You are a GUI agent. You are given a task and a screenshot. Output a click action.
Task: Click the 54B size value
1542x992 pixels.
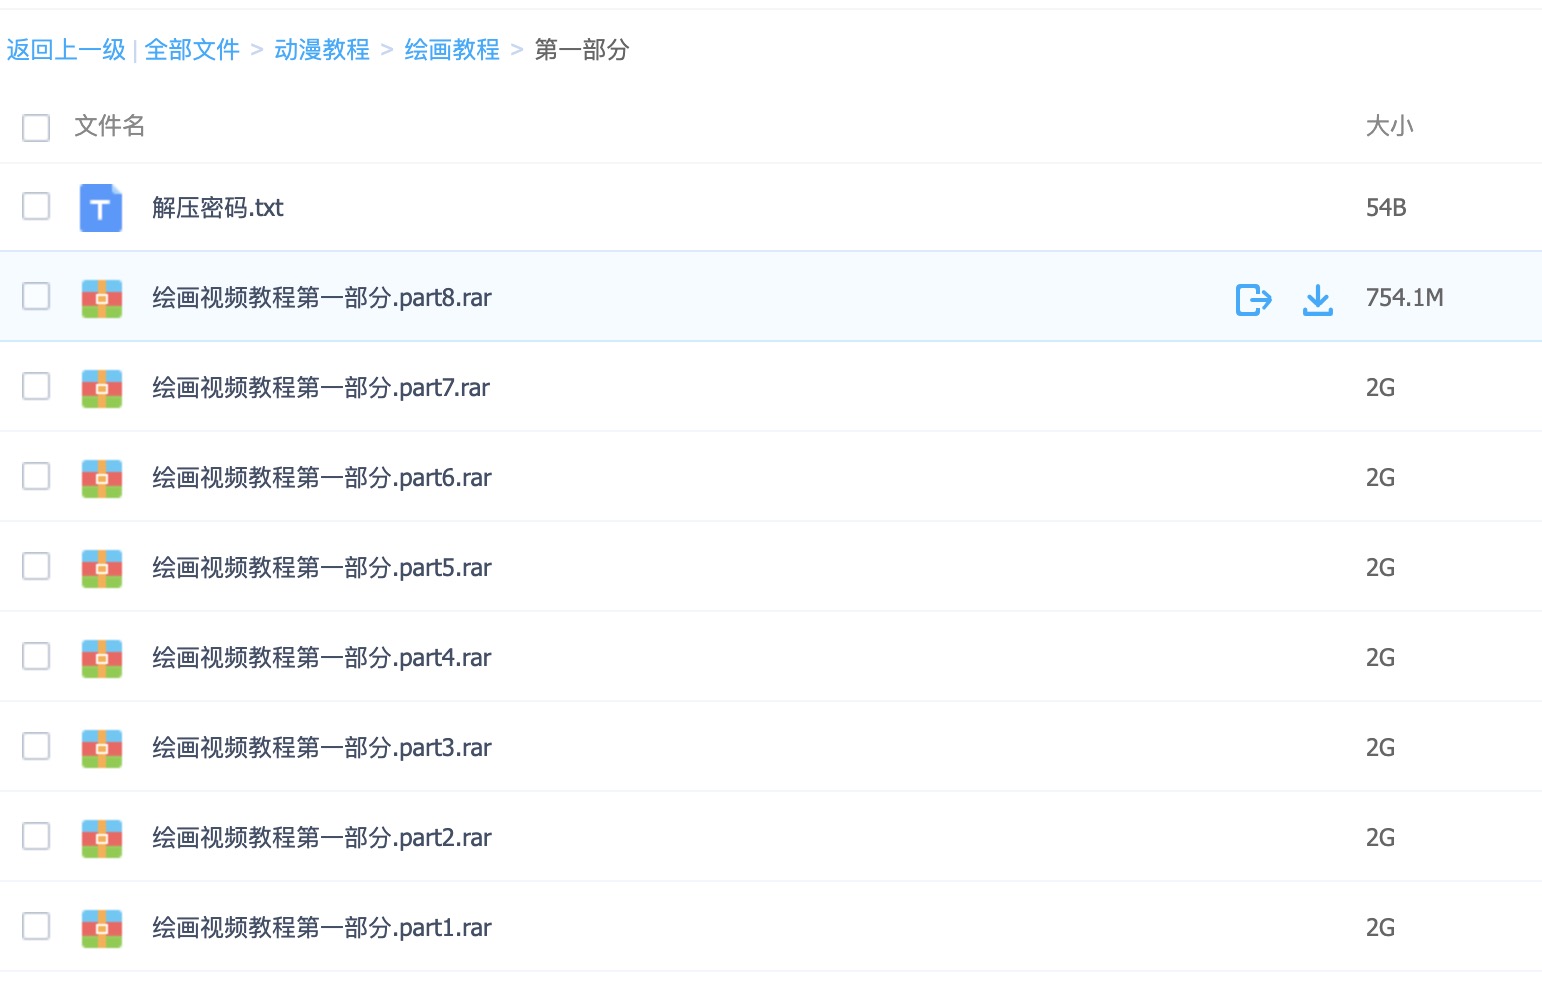tap(1386, 208)
